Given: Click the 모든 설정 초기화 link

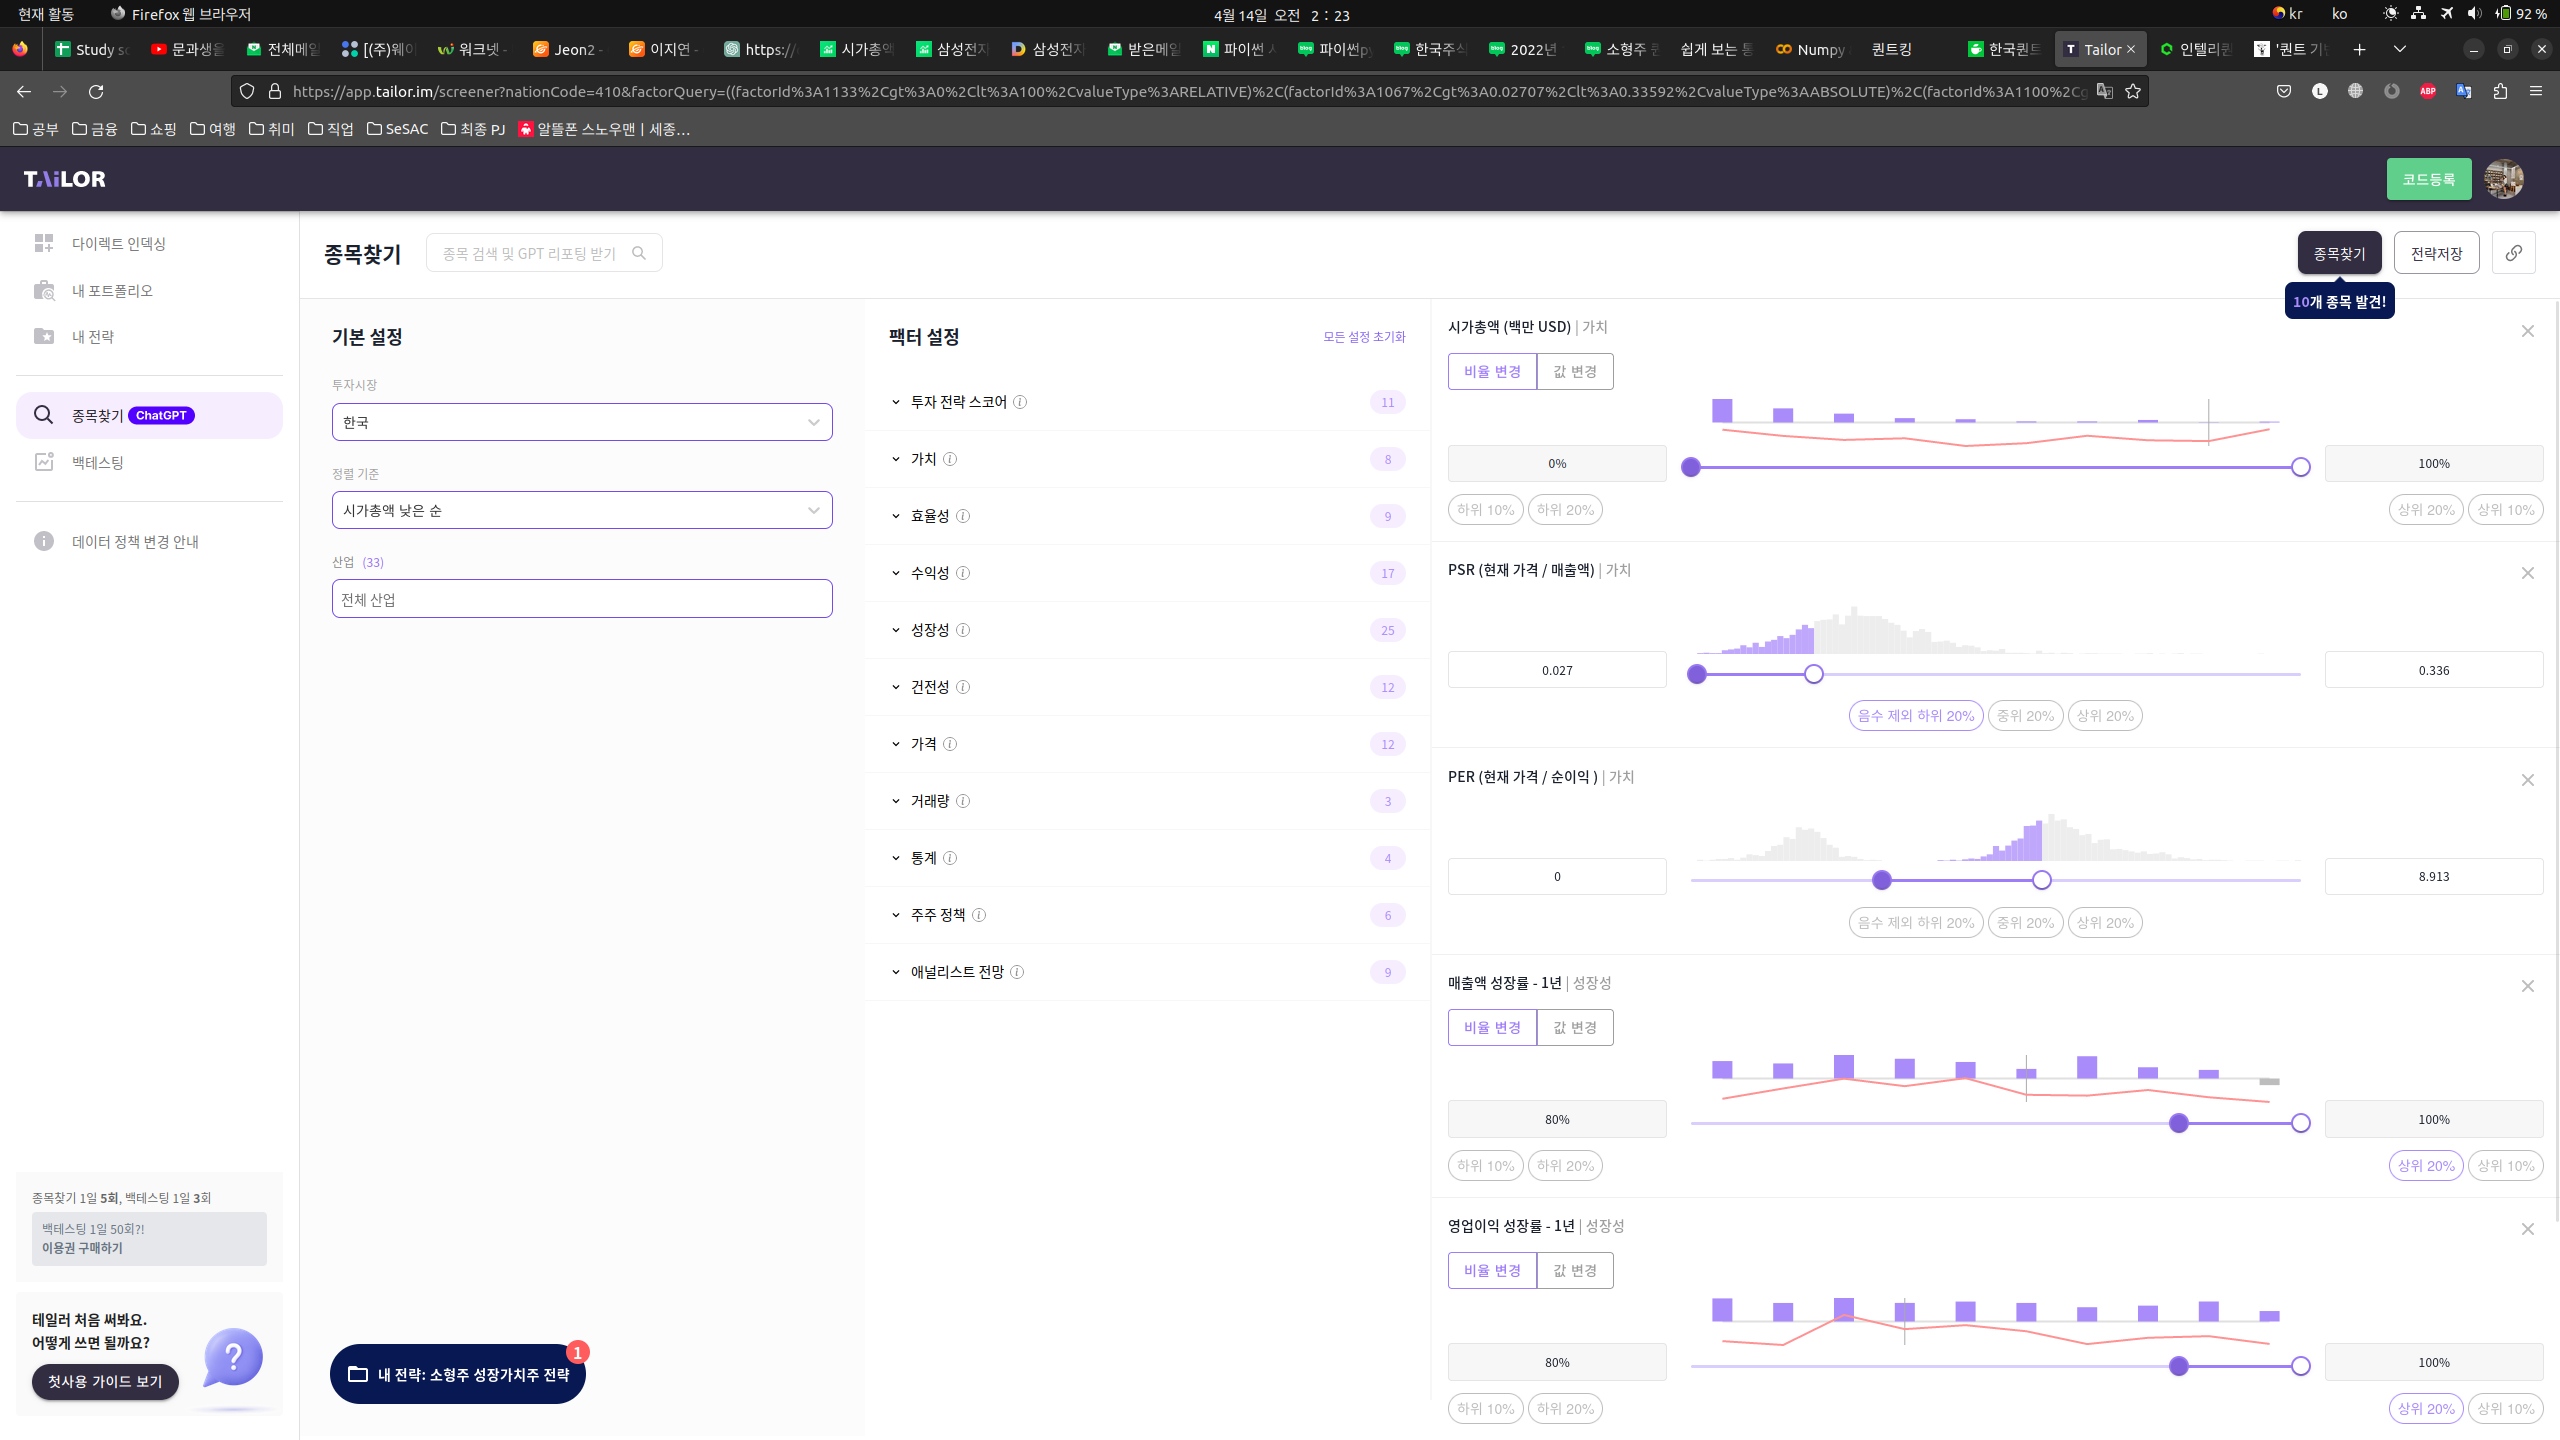Looking at the screenshot, I should click(1364, 337).
